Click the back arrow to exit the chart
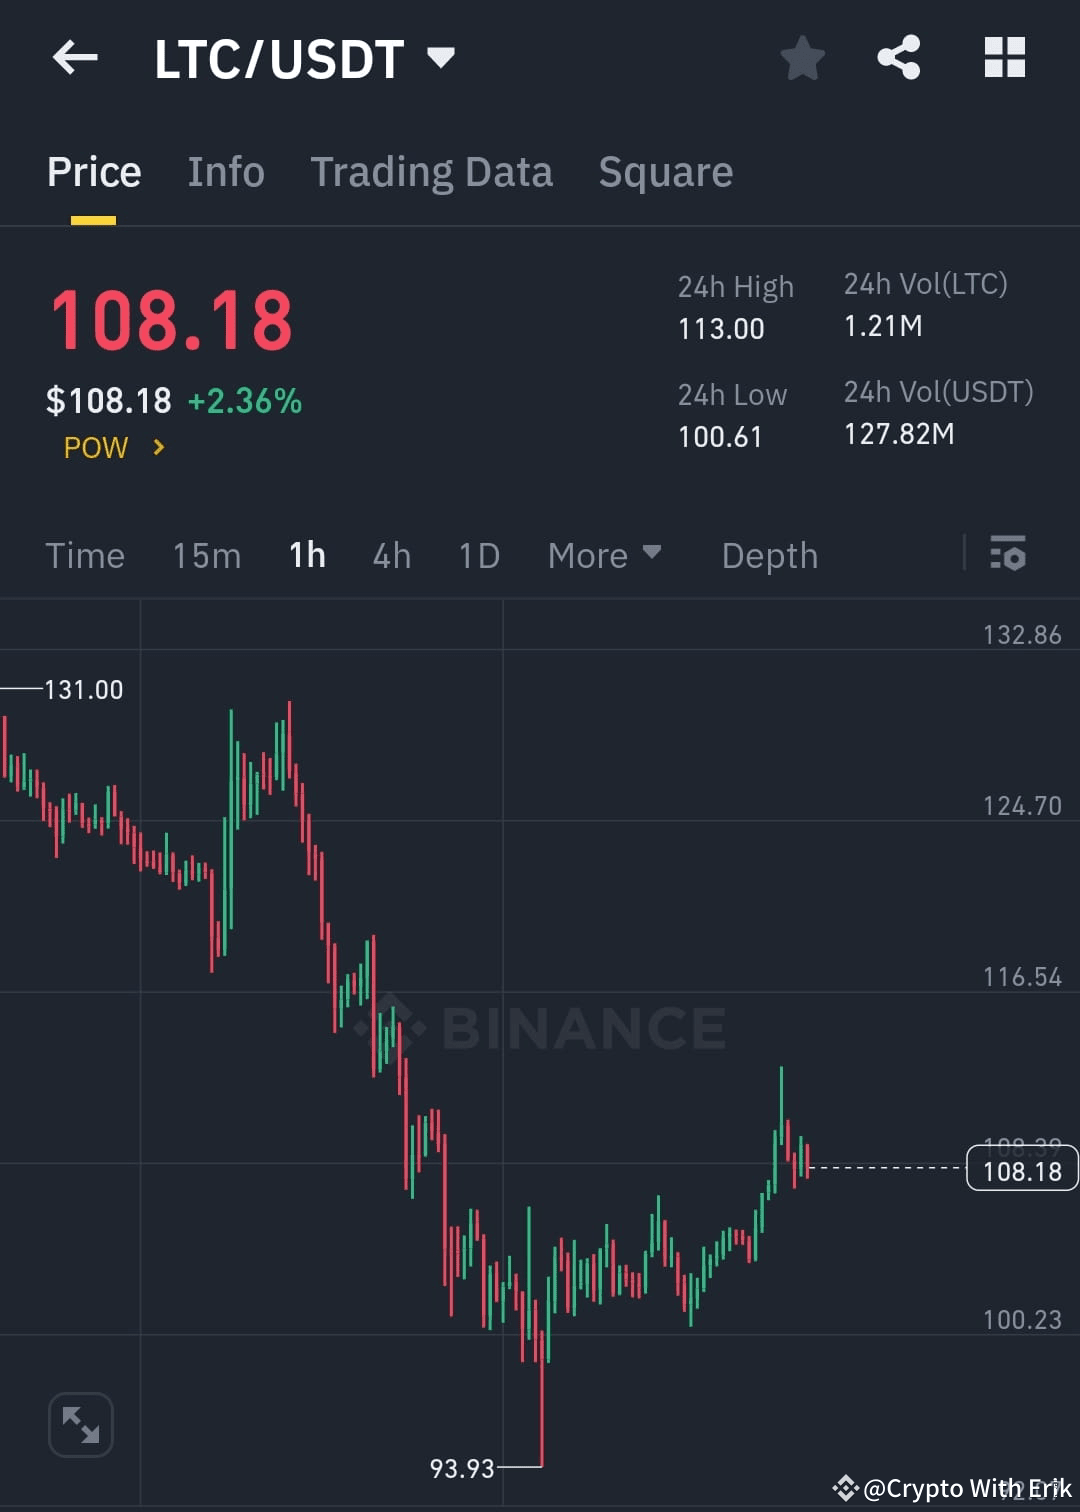1080x1512 pixels. click(75, 57)
